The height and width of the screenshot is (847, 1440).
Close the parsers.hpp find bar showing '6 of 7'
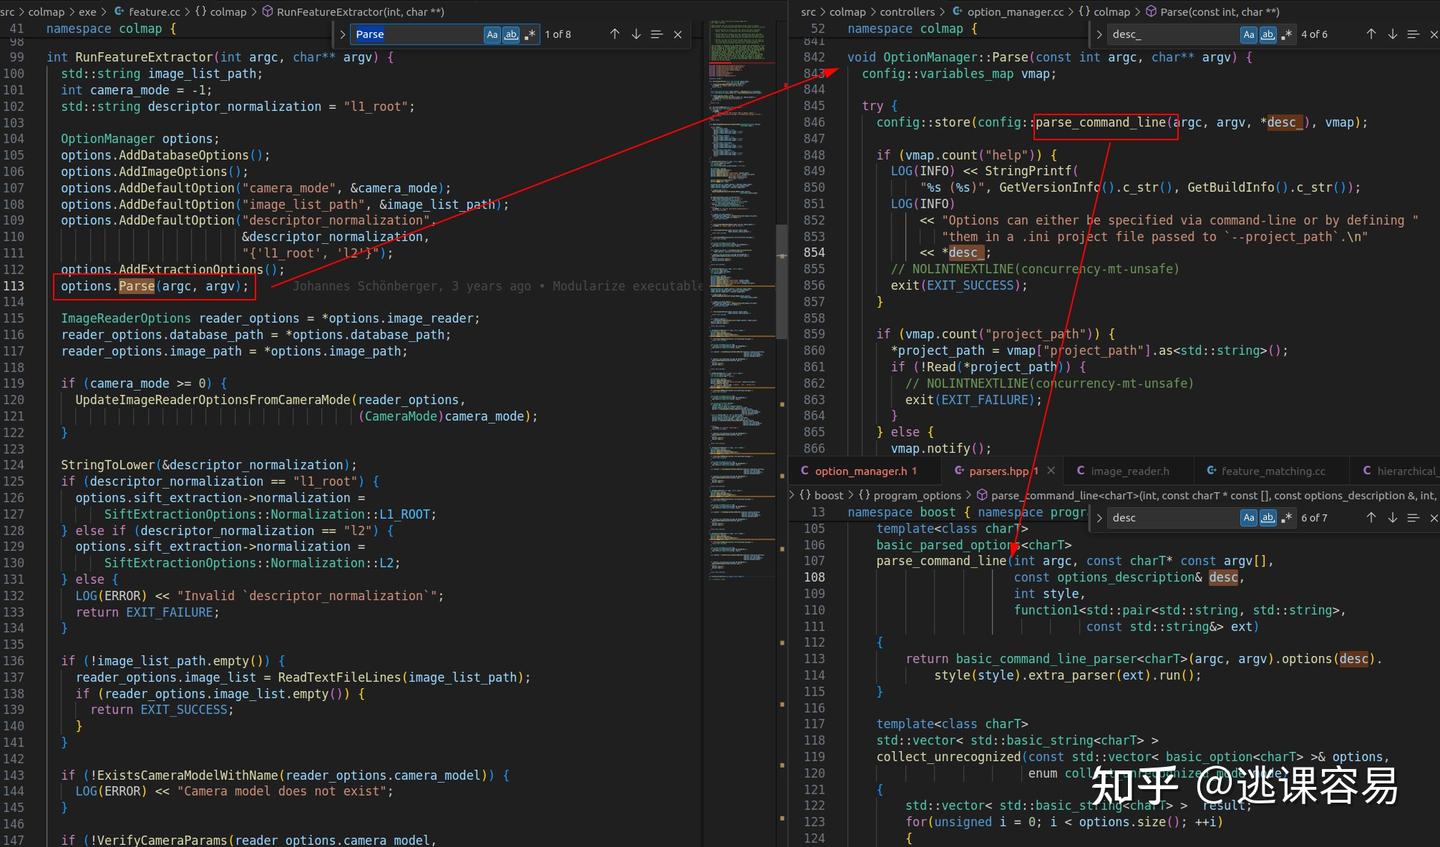[x=1434, y=518]
